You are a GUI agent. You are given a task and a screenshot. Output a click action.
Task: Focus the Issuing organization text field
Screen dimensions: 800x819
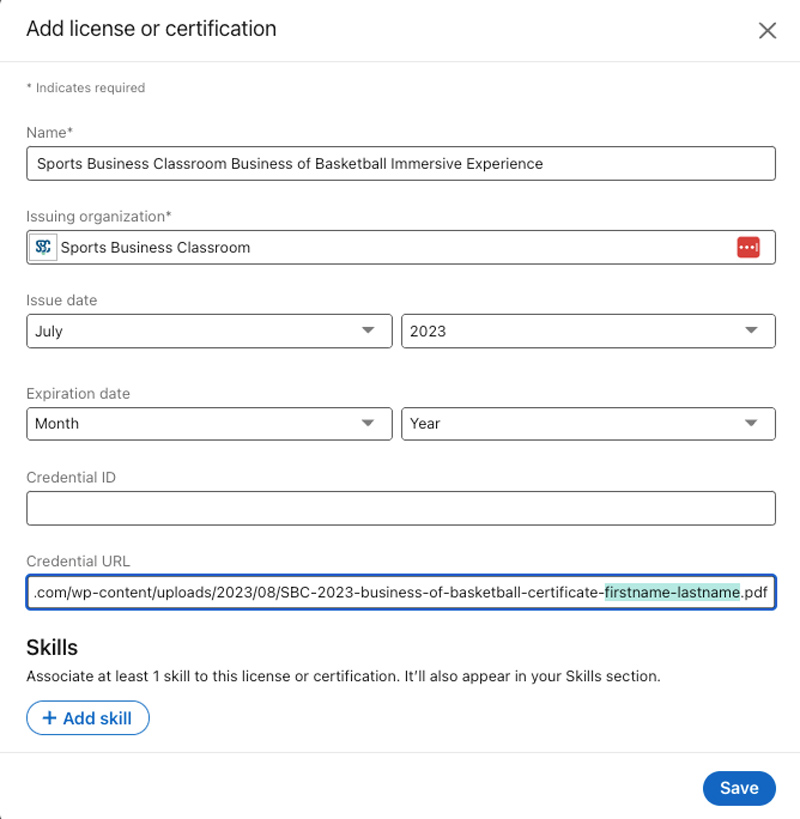(390, 247)
